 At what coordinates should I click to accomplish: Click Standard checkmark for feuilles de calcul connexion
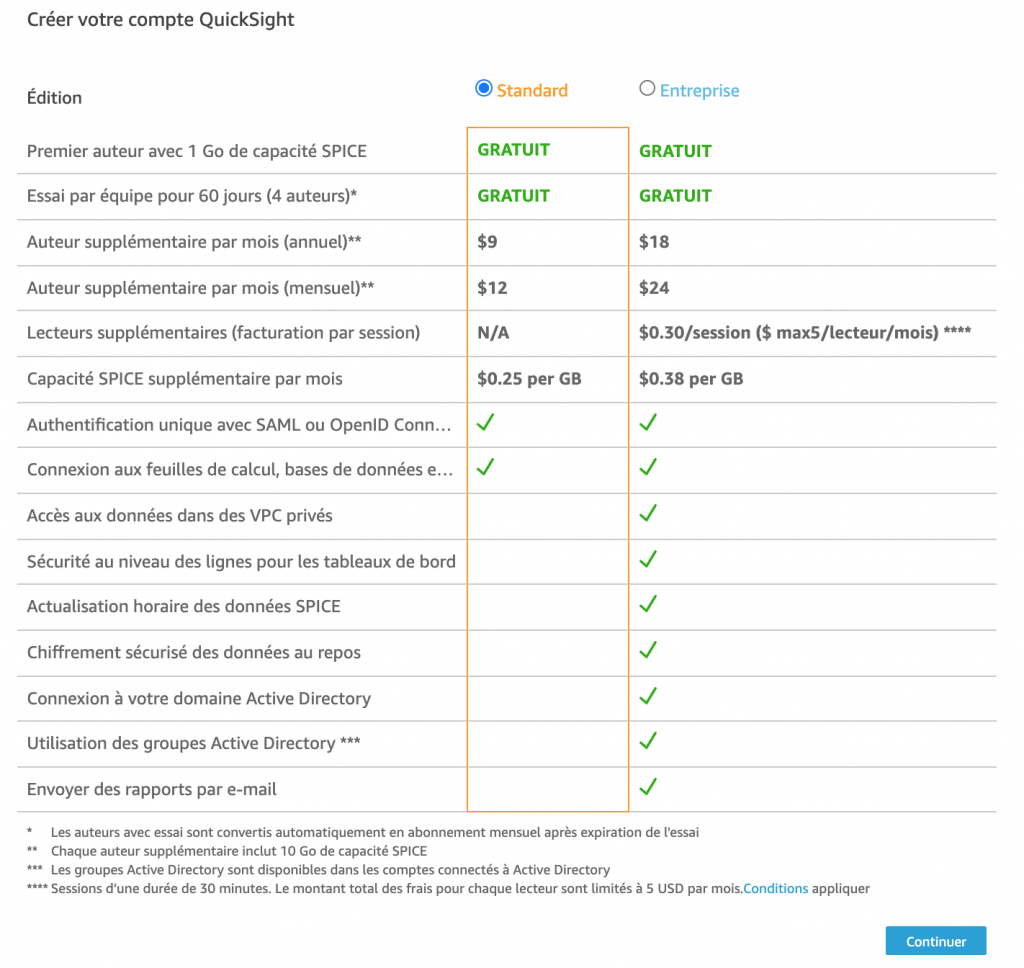coord(486,467)
